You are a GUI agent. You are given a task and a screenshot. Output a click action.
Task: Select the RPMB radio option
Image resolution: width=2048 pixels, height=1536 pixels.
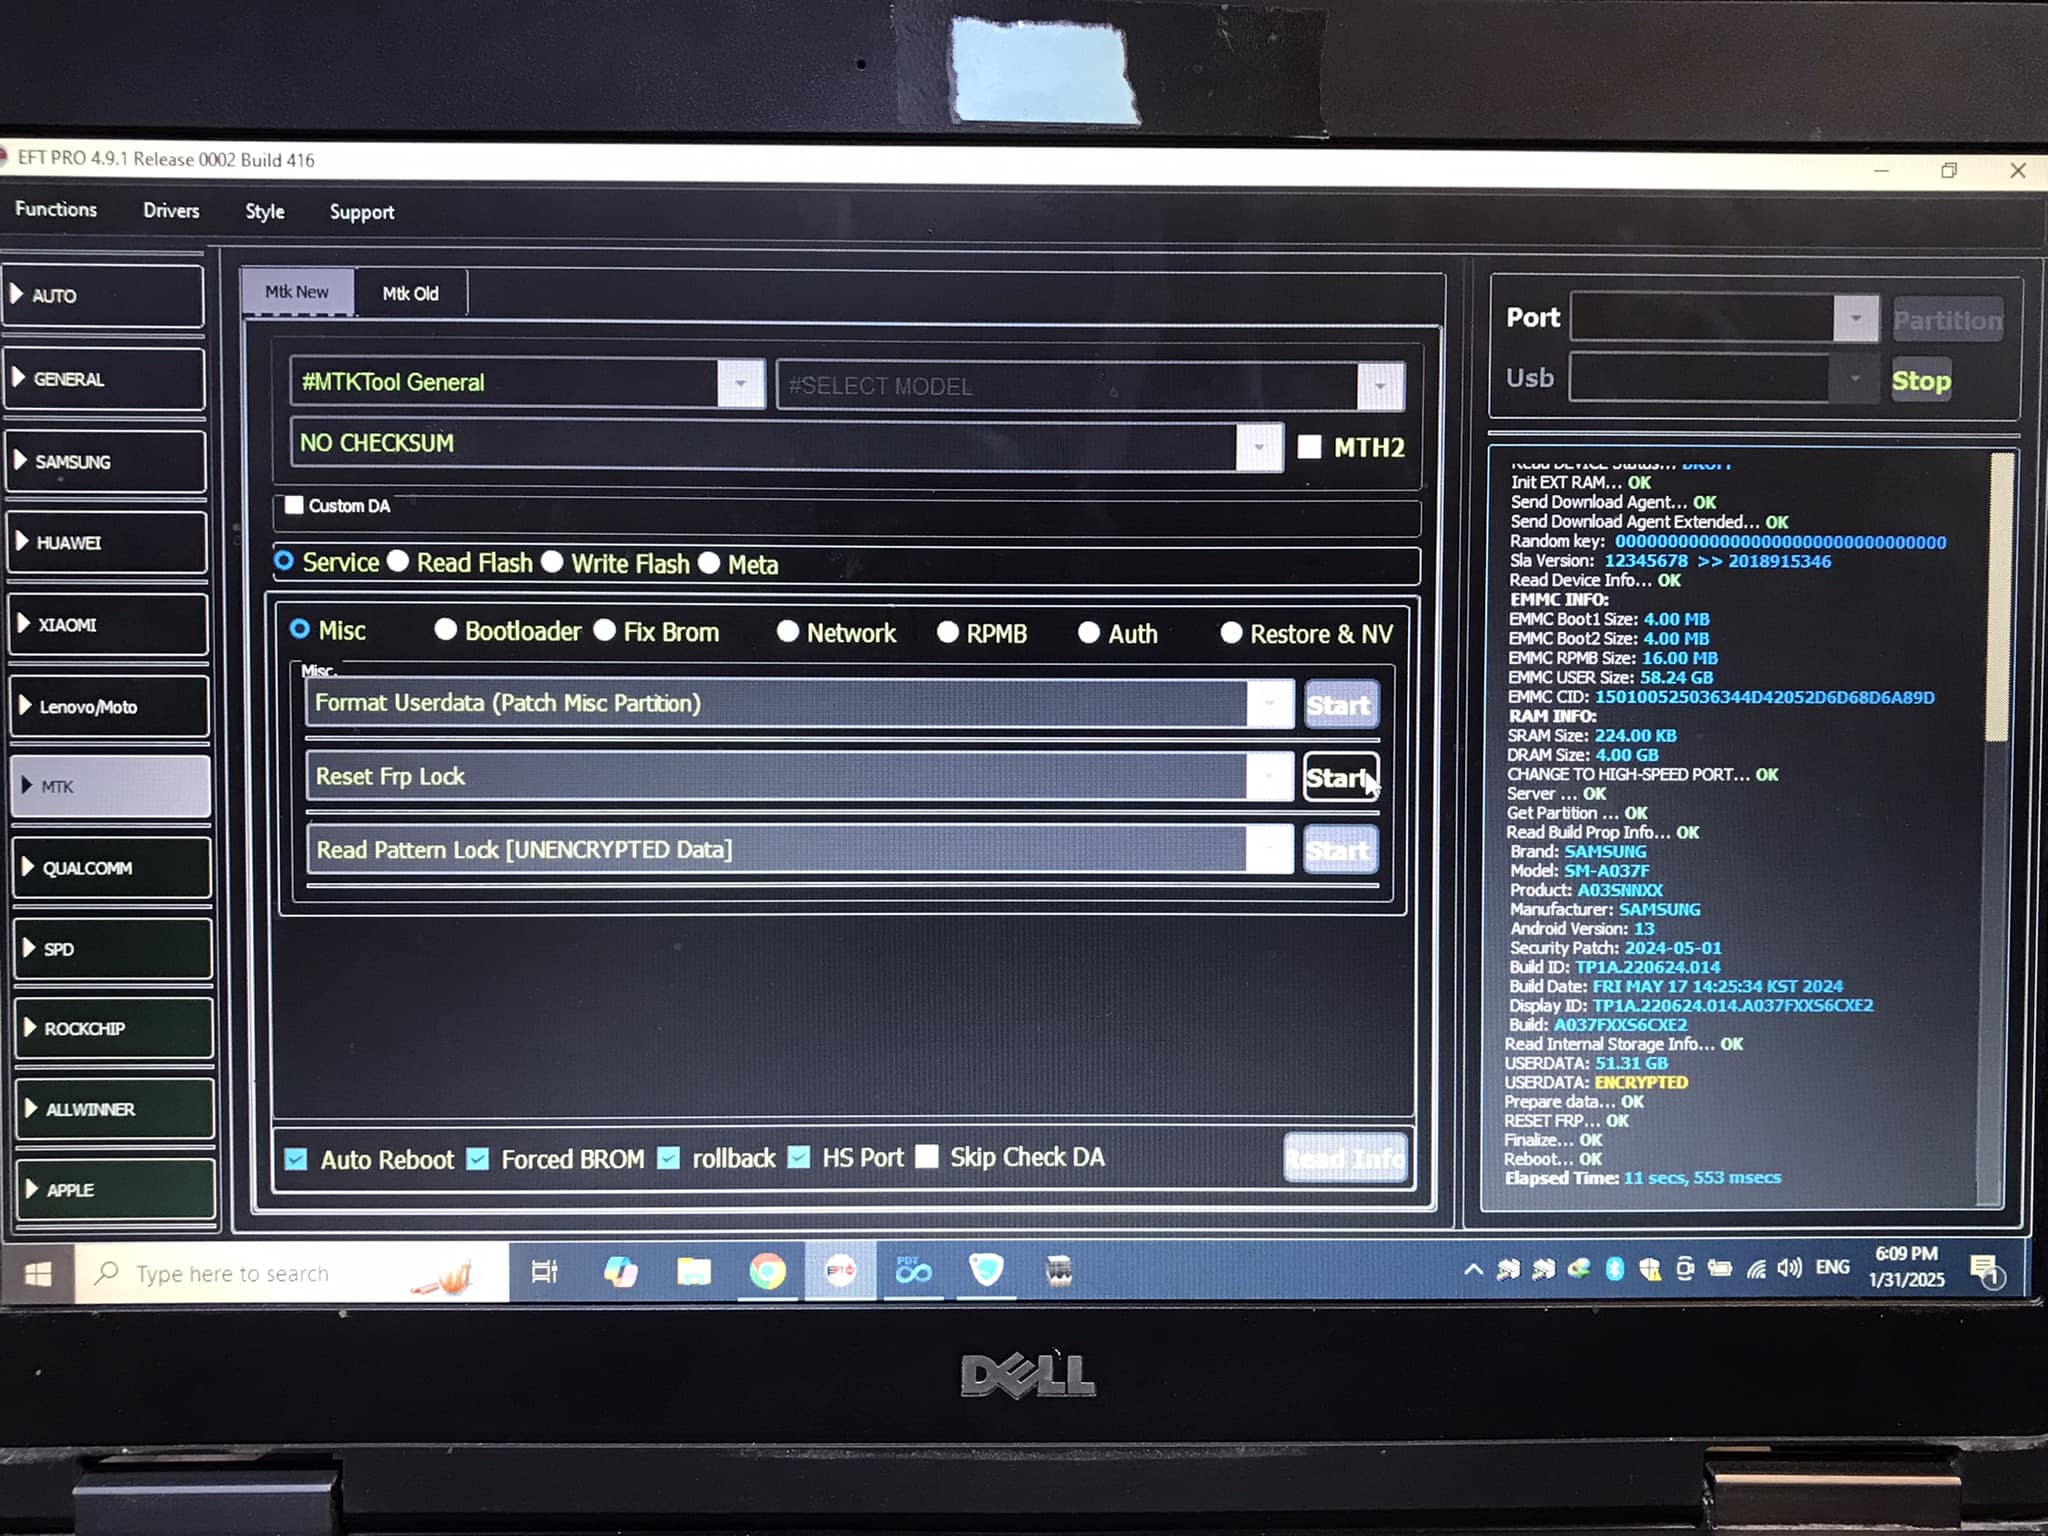tap(947, 633)
